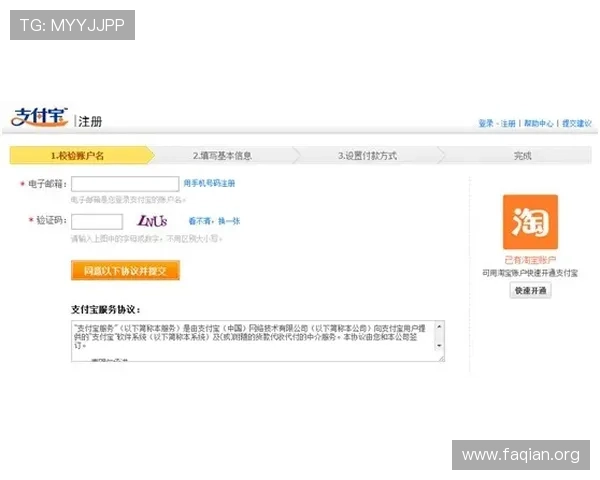Click the Alipay 支付宝 logo
This screenshot has width=600, height=480.
pyautogui.click(x=39, y=117)
